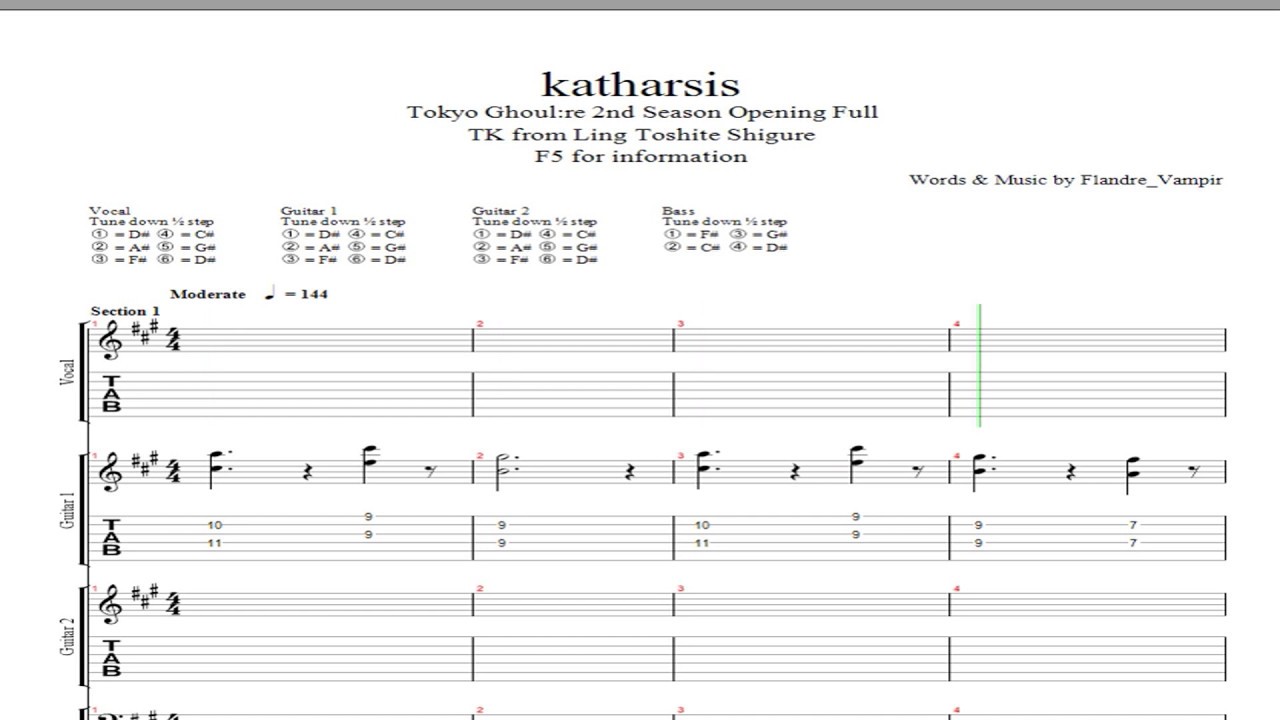This screenshot has width=1280, height=720.
Task: Select the credit "Words & Music by Flandre_Vampir"
Action: coord(1066,180)
